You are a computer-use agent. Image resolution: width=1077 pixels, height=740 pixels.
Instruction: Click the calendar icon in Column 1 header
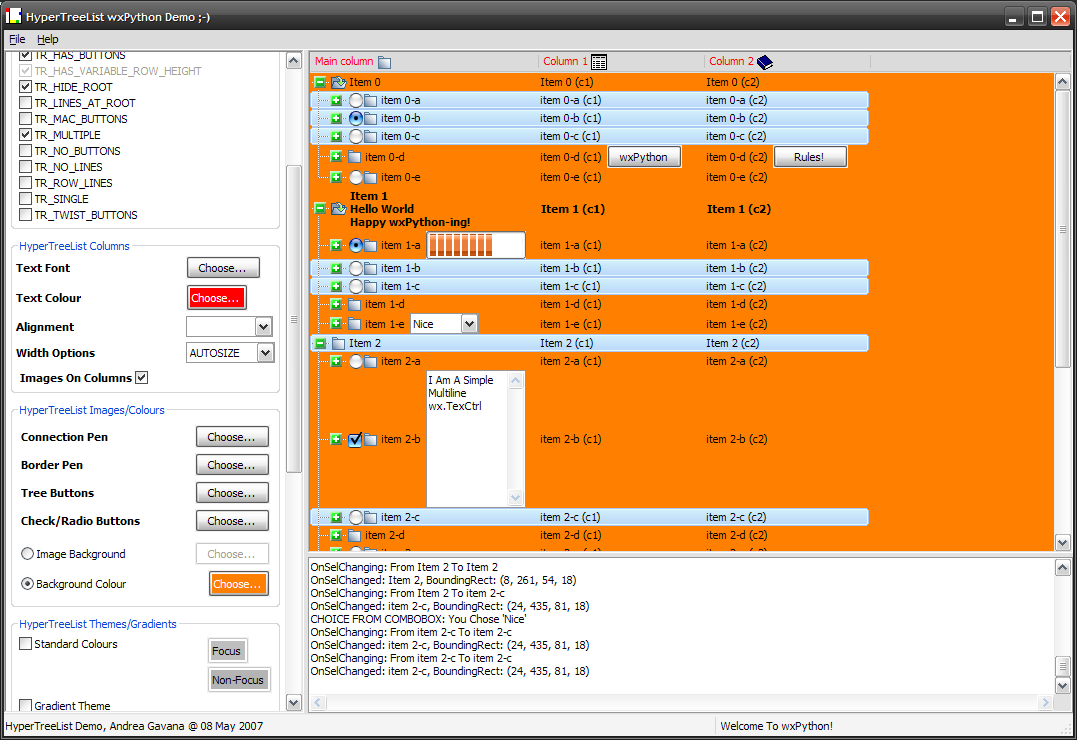point(599,62)
